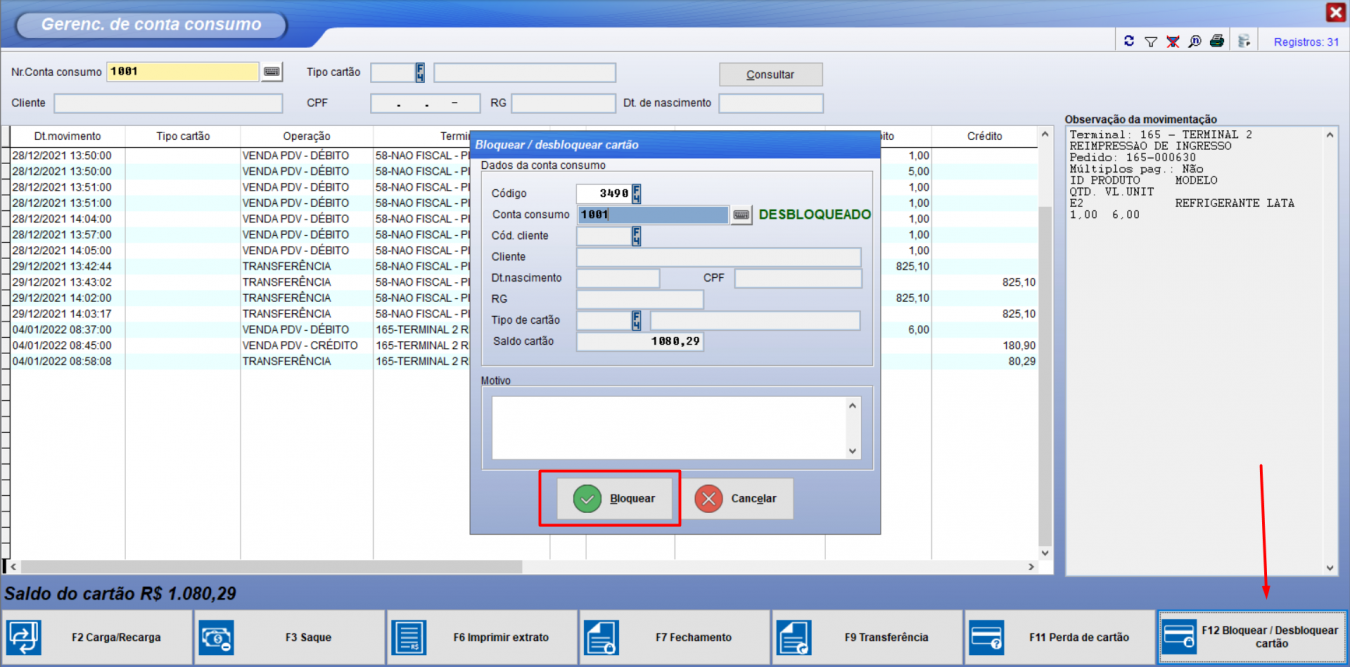Open F4 lookup beside Código field
The image size is (1350, 667).
(x=636, y=193)
